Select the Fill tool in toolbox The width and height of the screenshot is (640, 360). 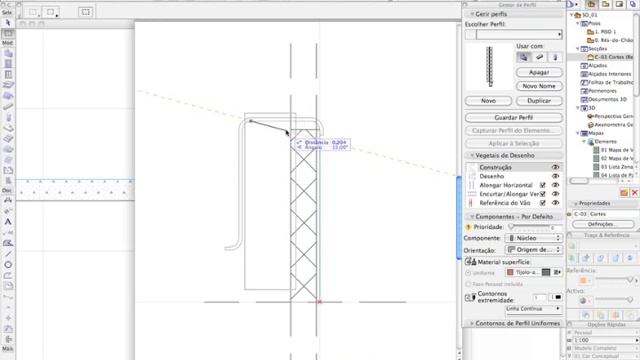(8, 243)
